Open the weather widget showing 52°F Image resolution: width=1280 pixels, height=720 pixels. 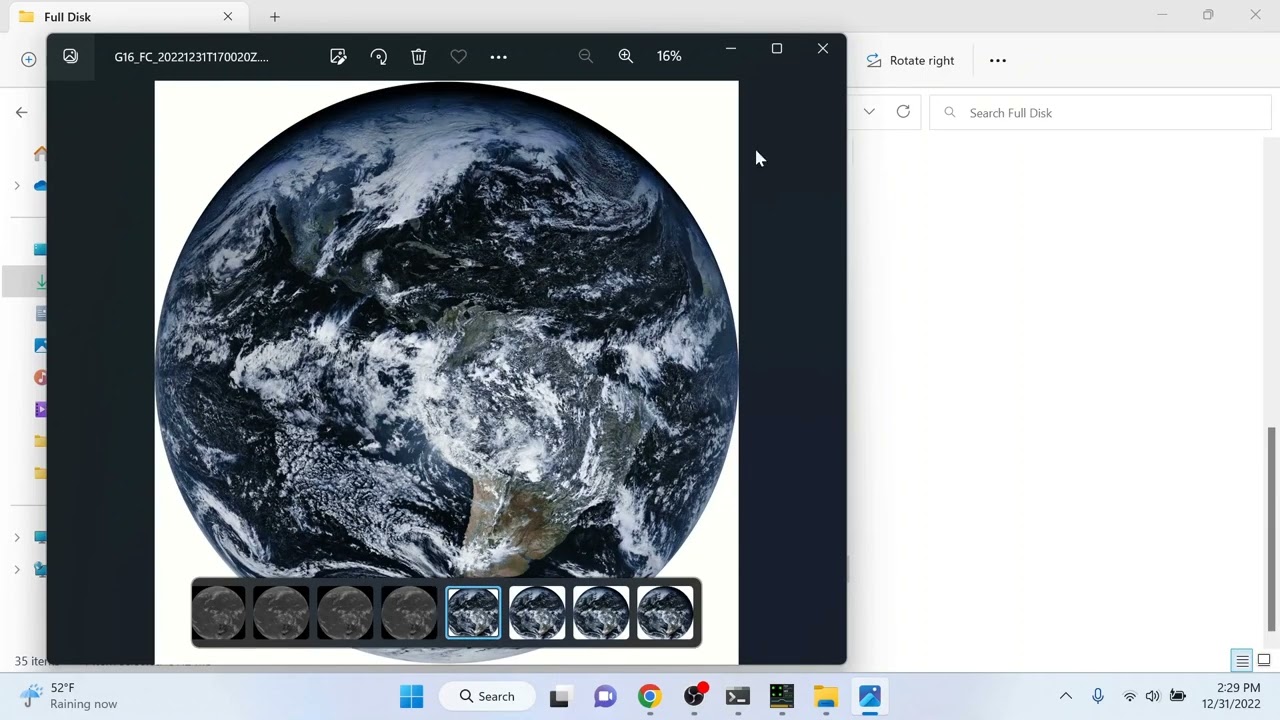click(x=70, y=696)
